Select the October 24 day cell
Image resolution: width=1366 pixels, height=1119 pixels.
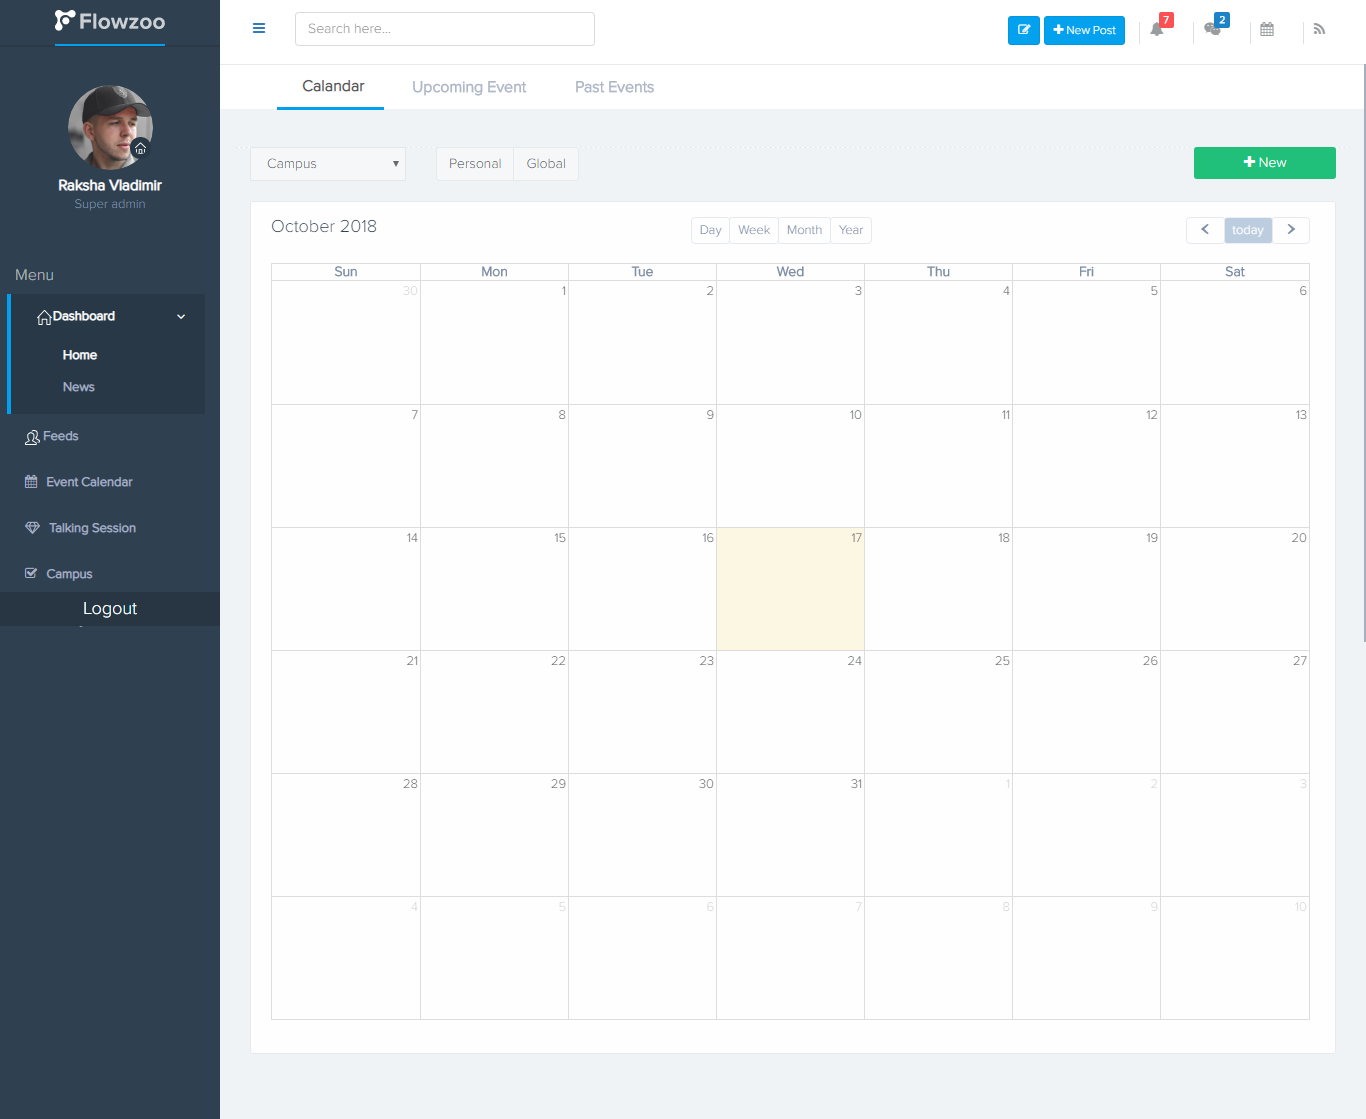click(790, 712)
